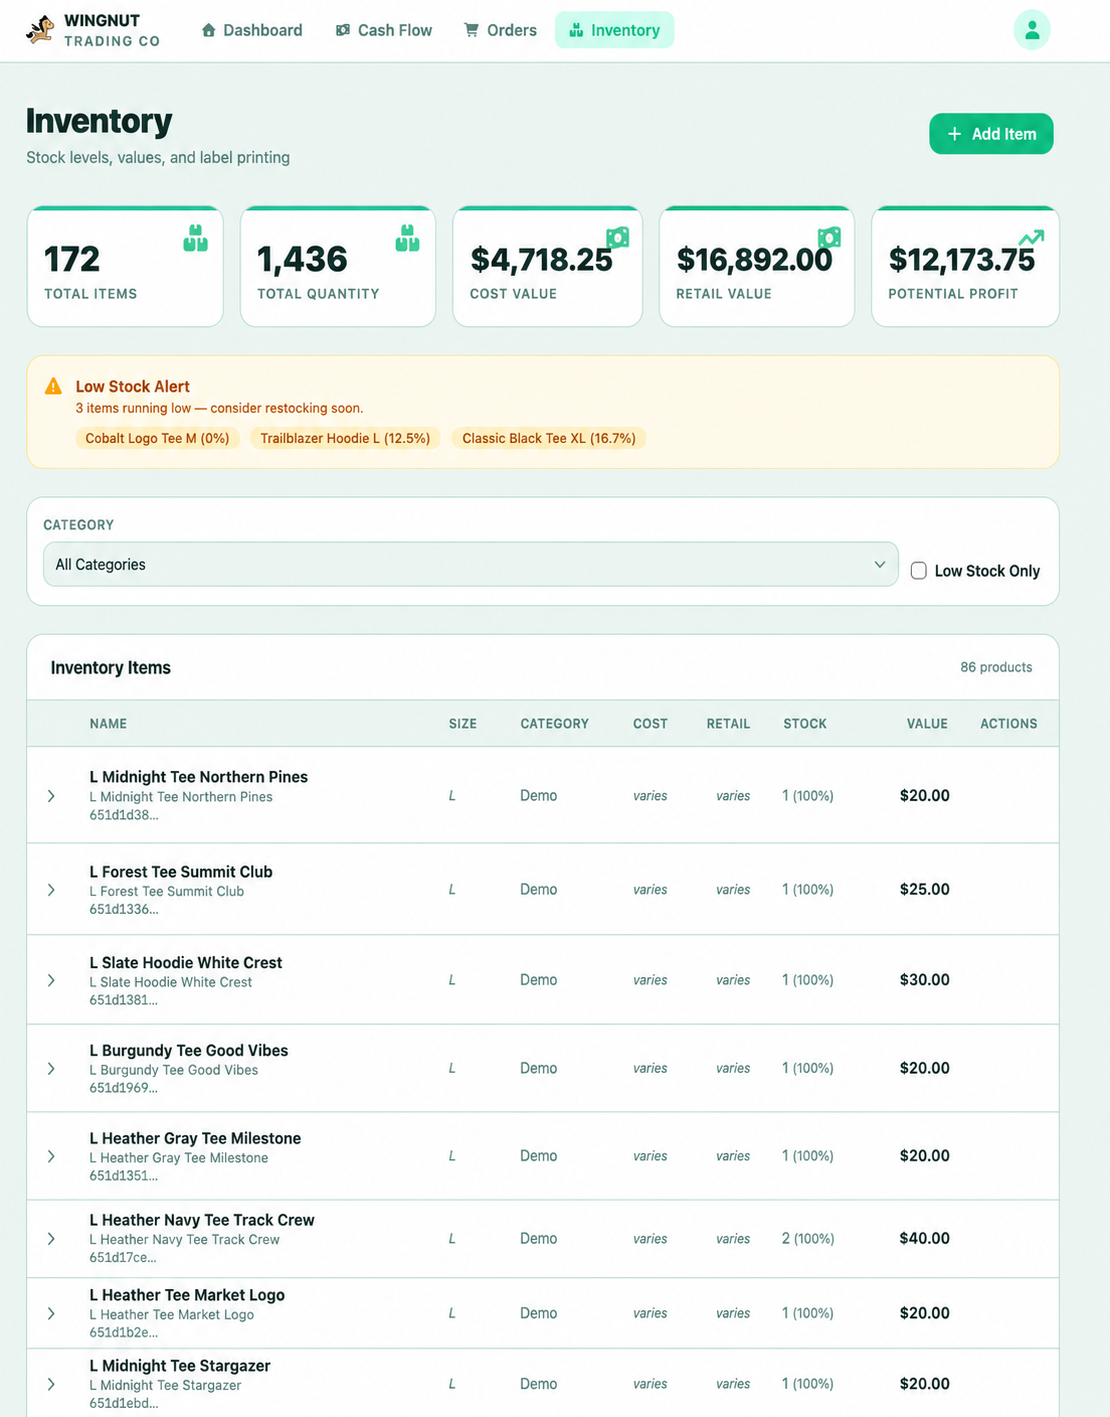Screen dimensions: 1110x1417
Task: Click the SIZE column header
Action: coord(463,723)
